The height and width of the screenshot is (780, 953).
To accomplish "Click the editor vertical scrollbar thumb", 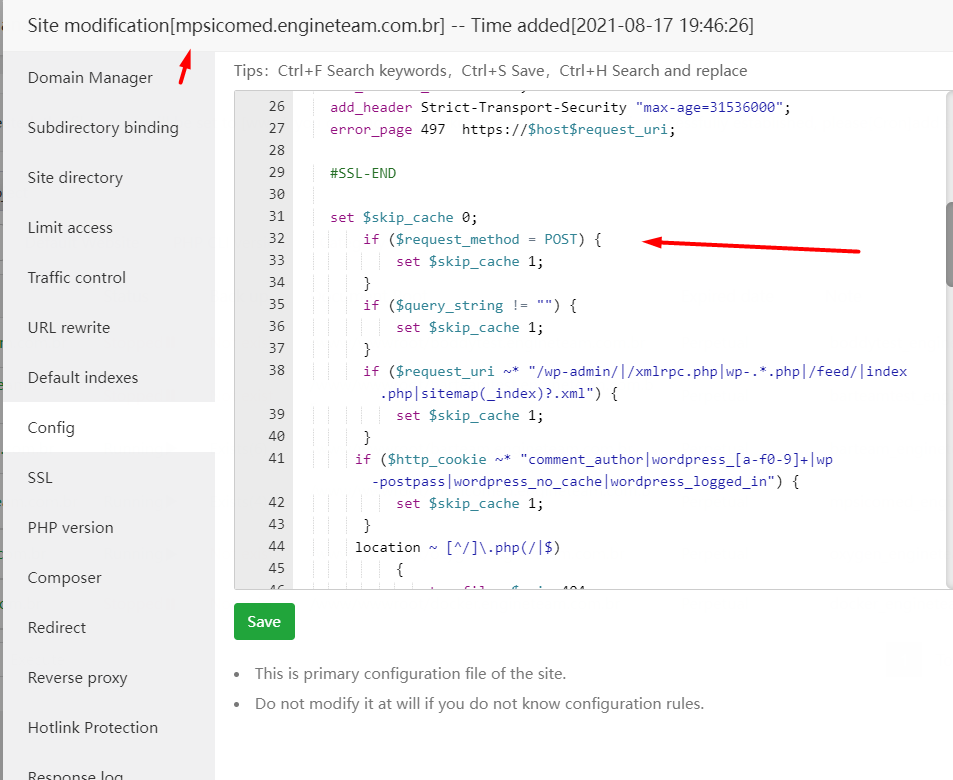I will pos(949,244).
